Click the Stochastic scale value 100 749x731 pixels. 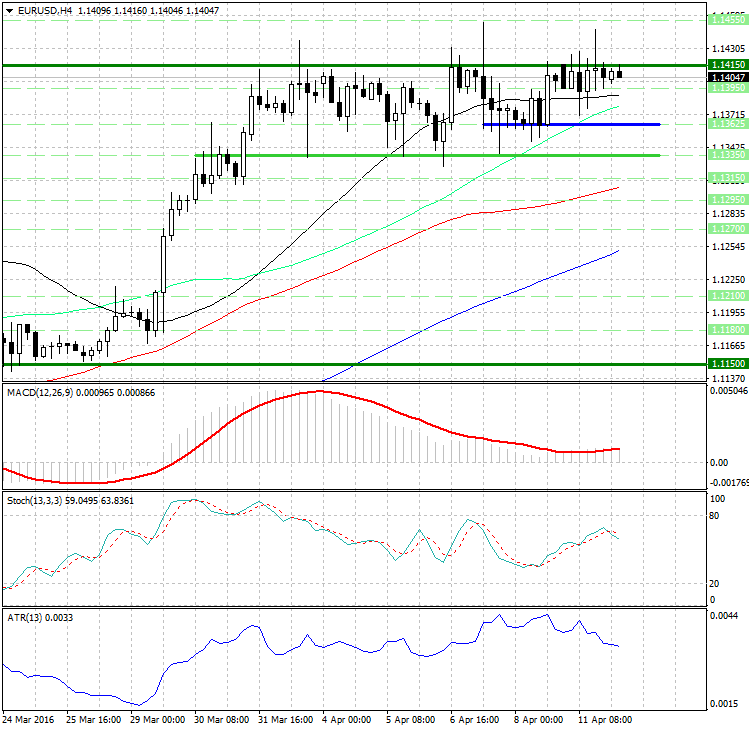(x=717, y=499)
